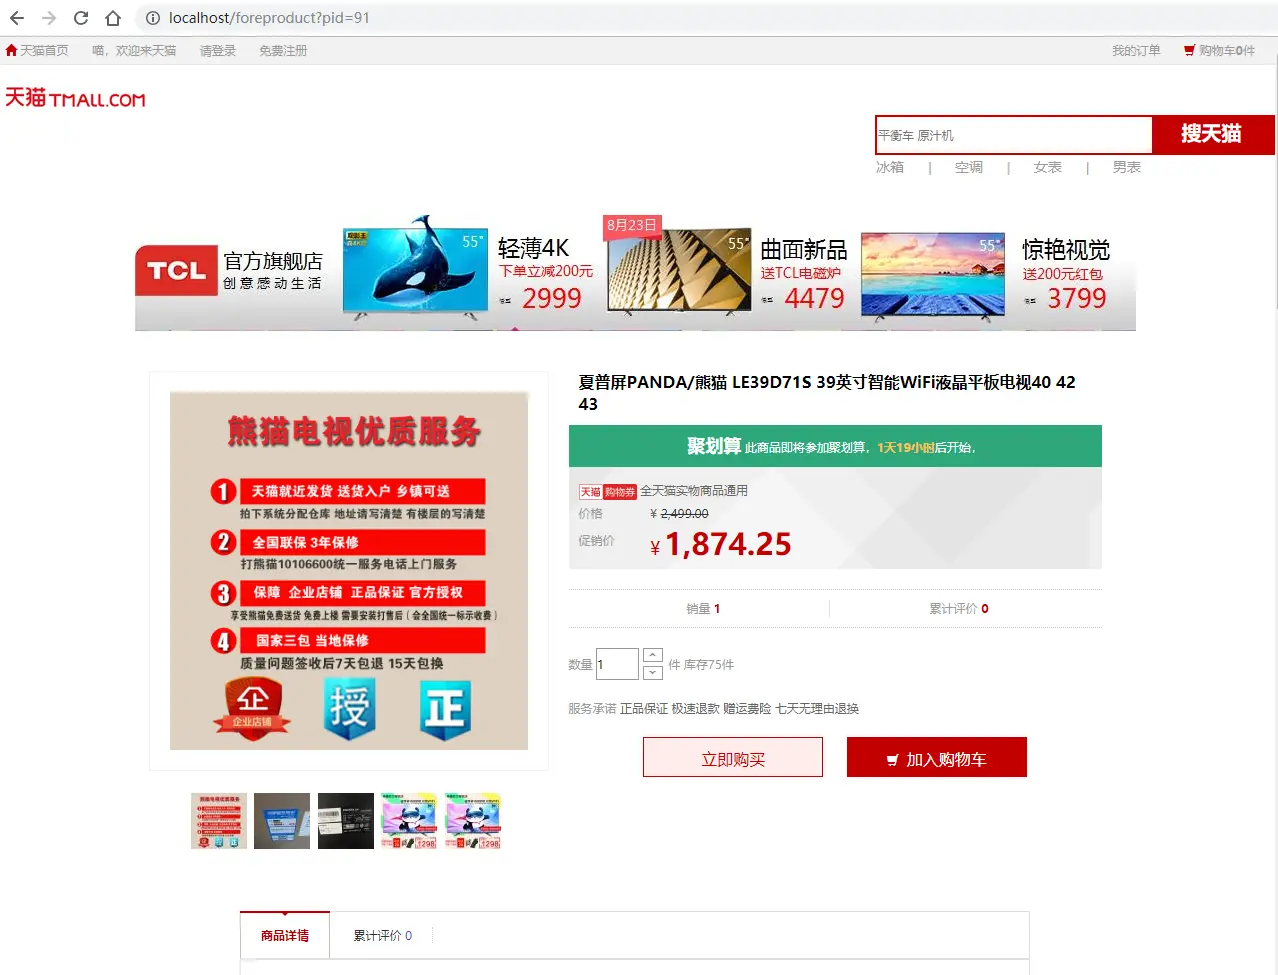Click the localhost URL address field
The height and width of the screenshot is (975, 1278).
point(269,18)
